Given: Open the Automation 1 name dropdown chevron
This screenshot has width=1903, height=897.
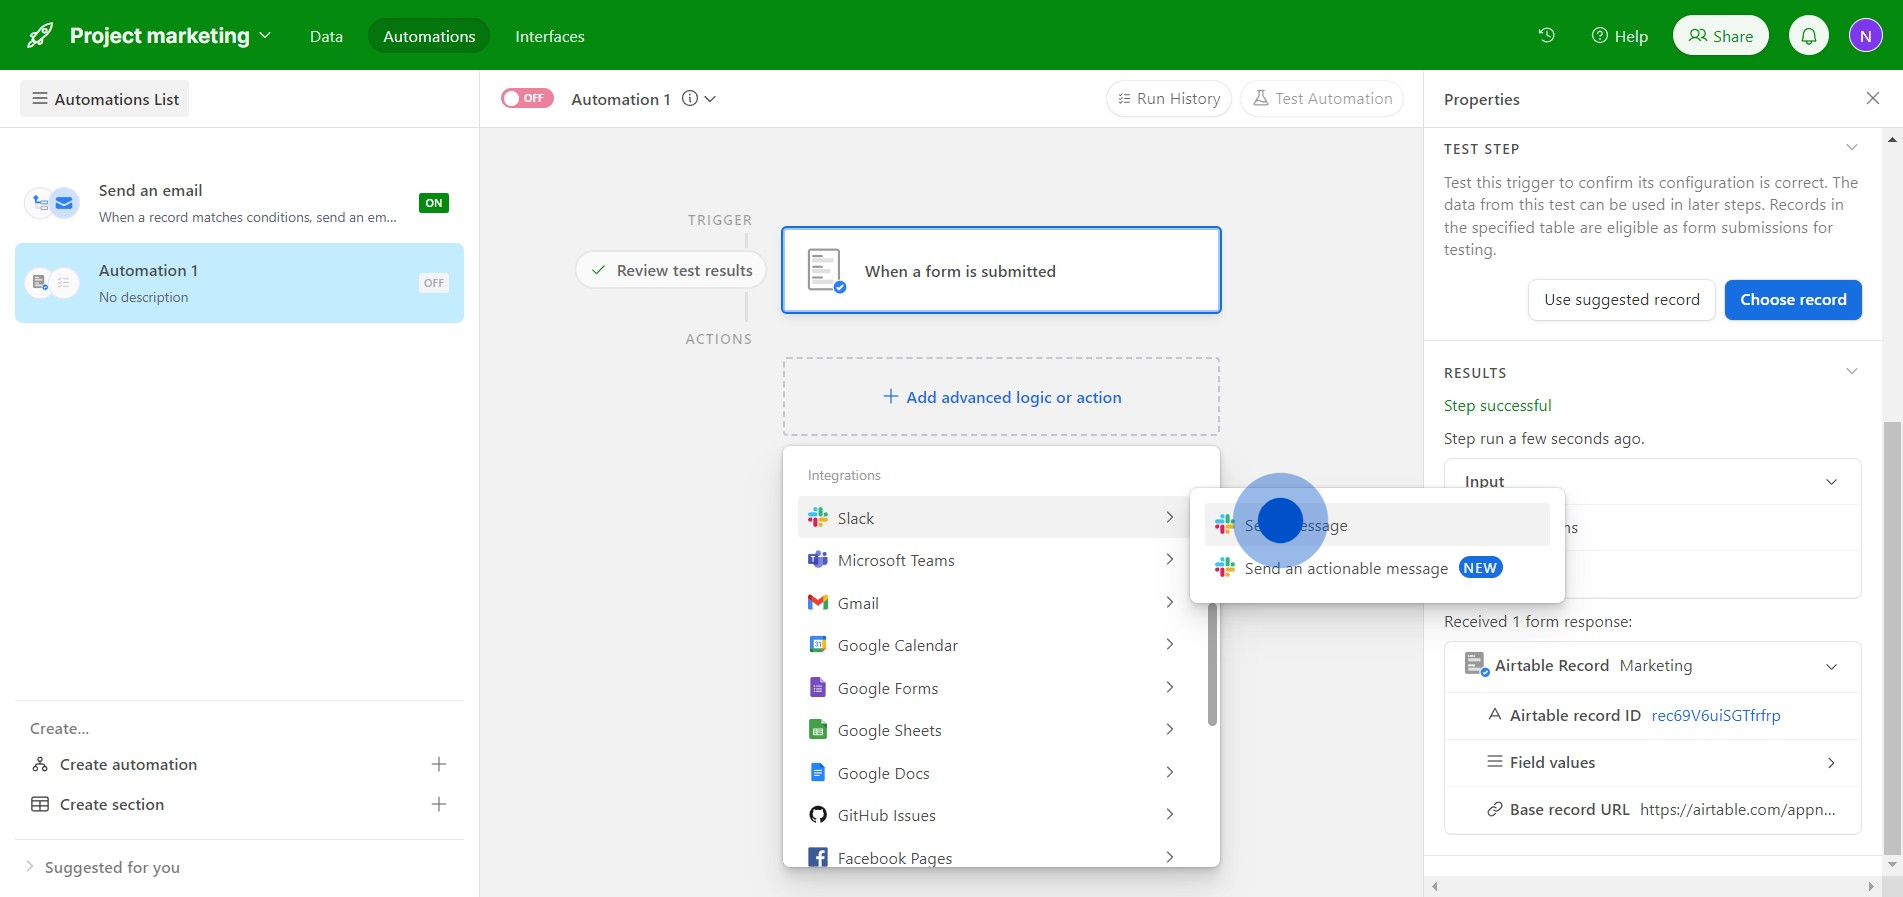Looking at the screenshot, I should point(710,99).
